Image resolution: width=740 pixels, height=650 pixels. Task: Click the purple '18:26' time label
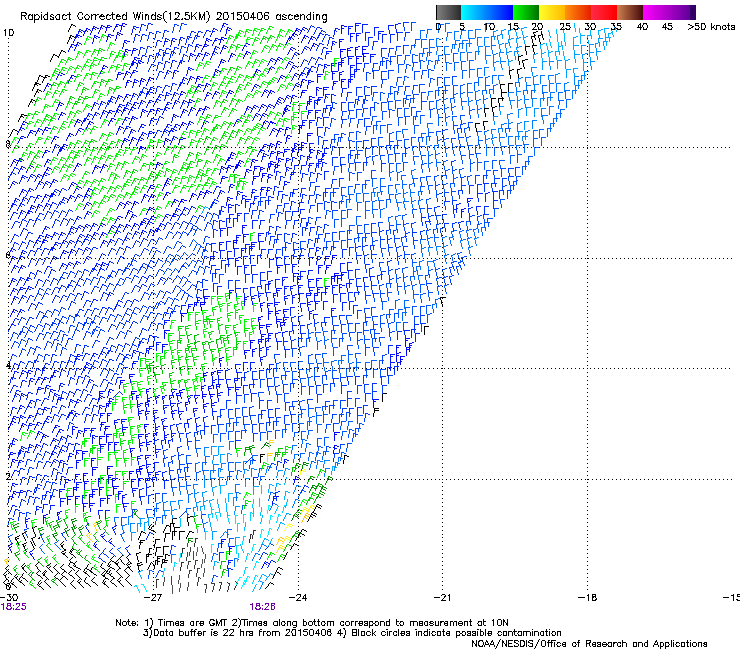pos(262,607)
